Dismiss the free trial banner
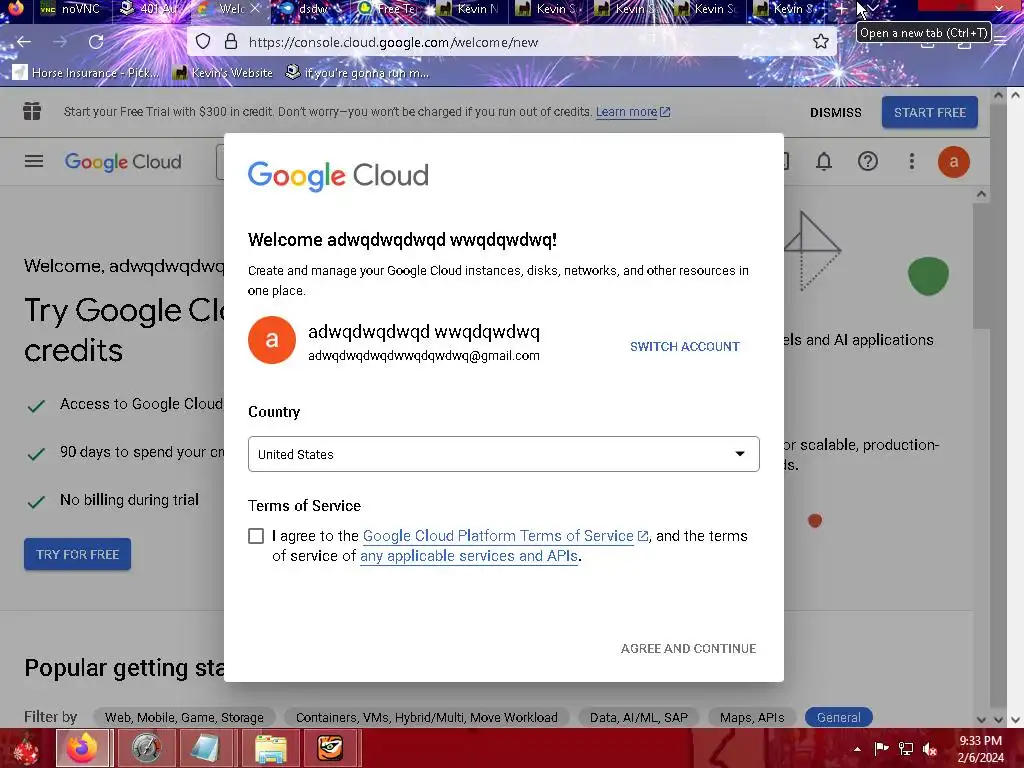 coord(835,112)
